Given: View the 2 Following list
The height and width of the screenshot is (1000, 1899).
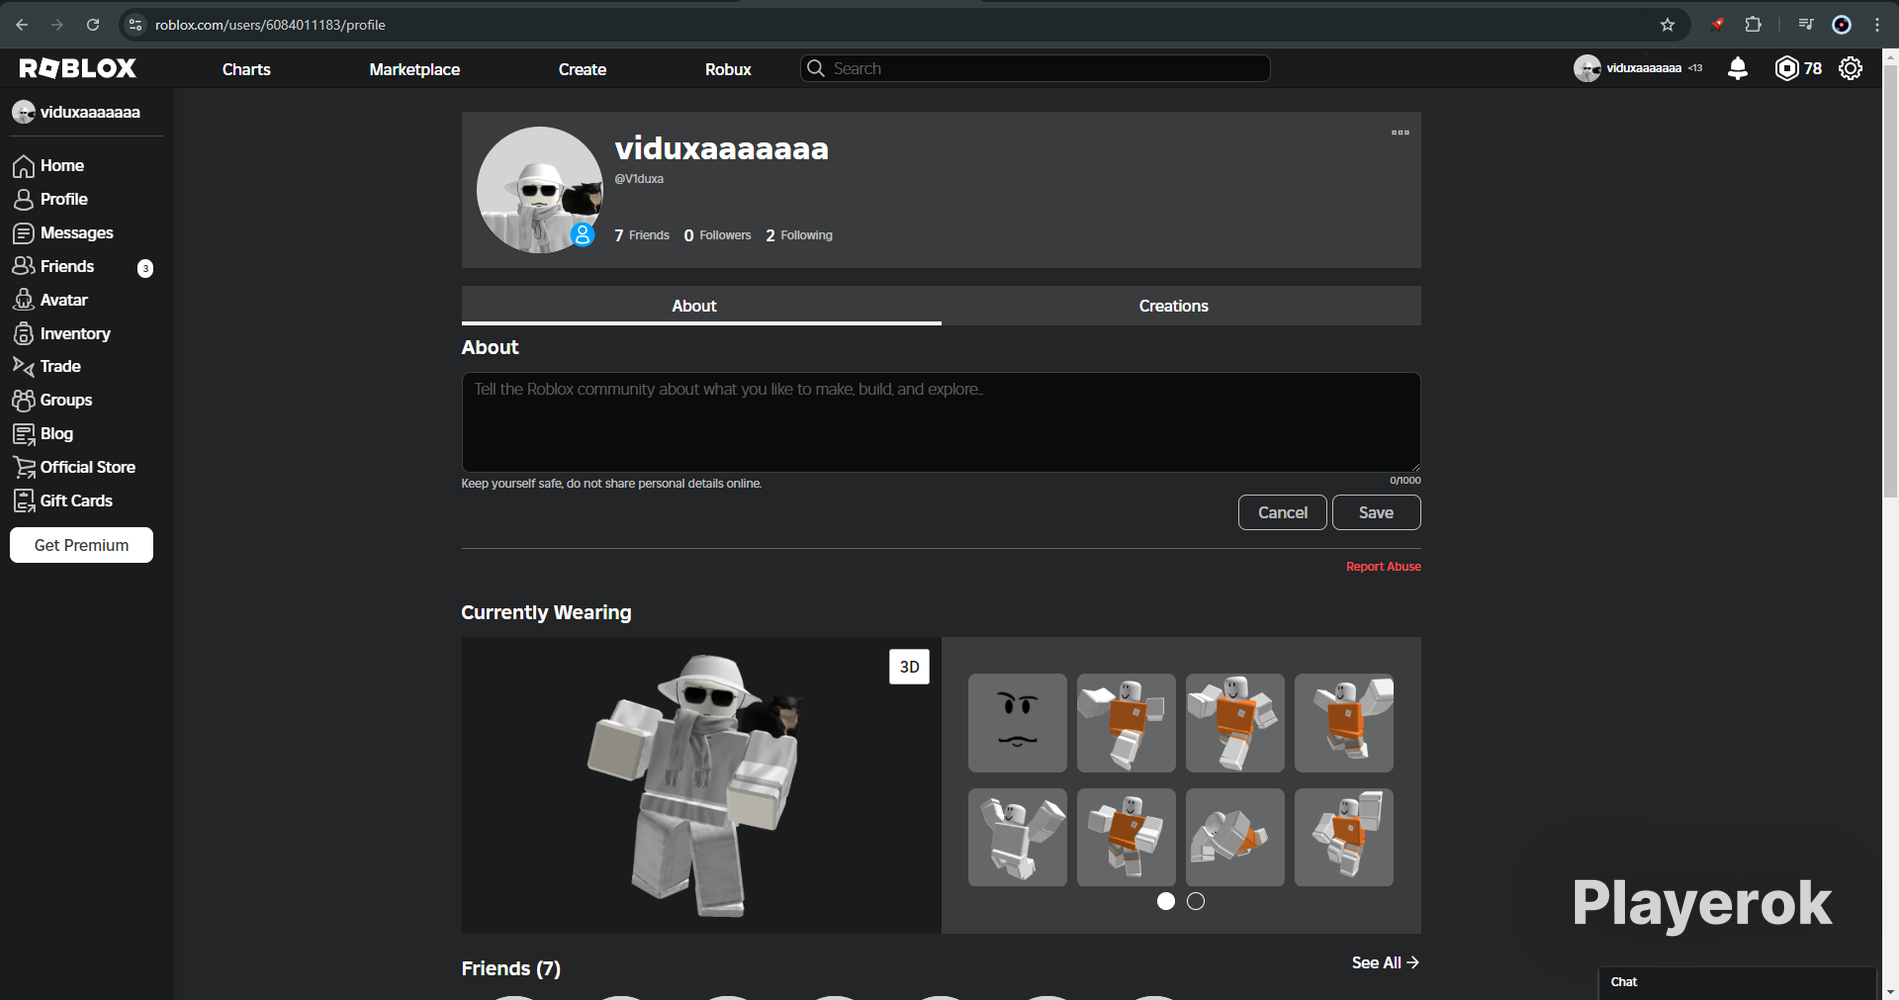Looking at the screenshot, I should tap(799, 235).
